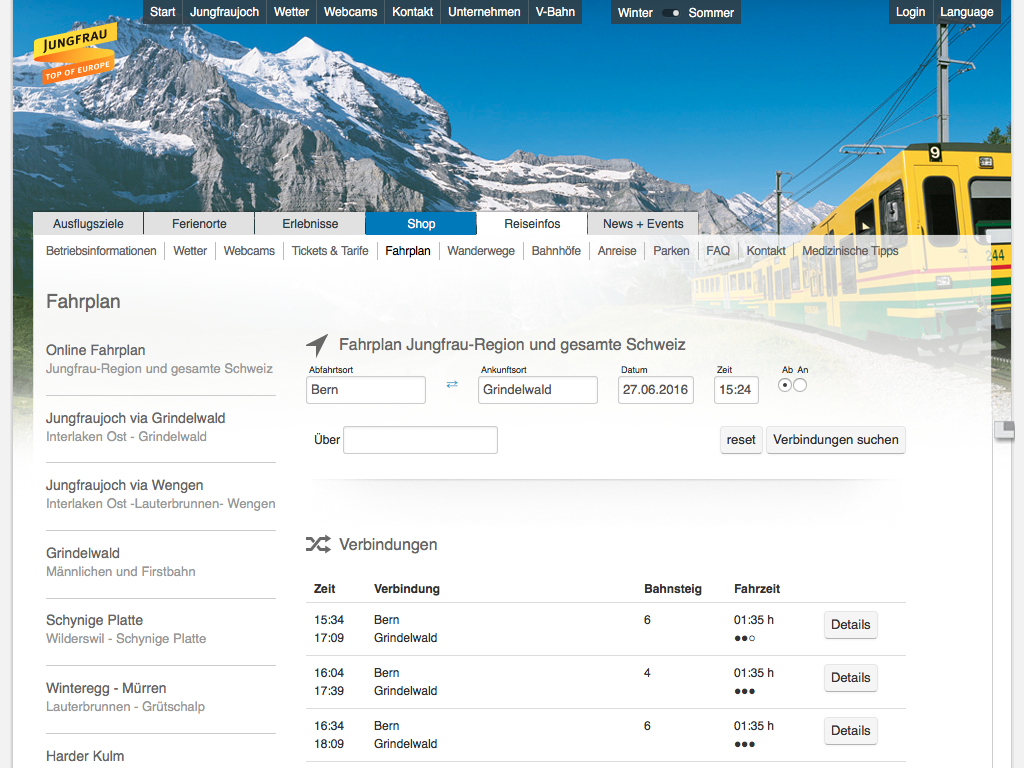Viewport: 1024px width, 768px height.
Task: Open Webcams in the Reiseinfos submenu
Action: coord(249,251)
